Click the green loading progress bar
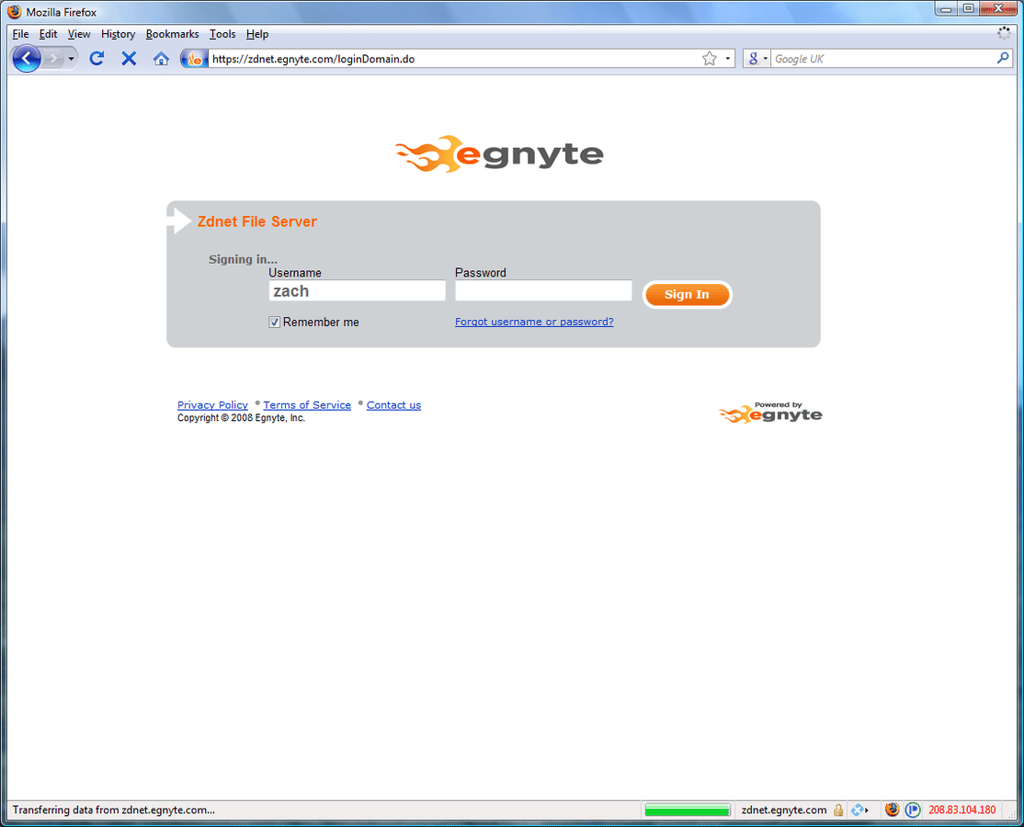The height and width of the screenshot is (827, 1024). tap(686, 811)
